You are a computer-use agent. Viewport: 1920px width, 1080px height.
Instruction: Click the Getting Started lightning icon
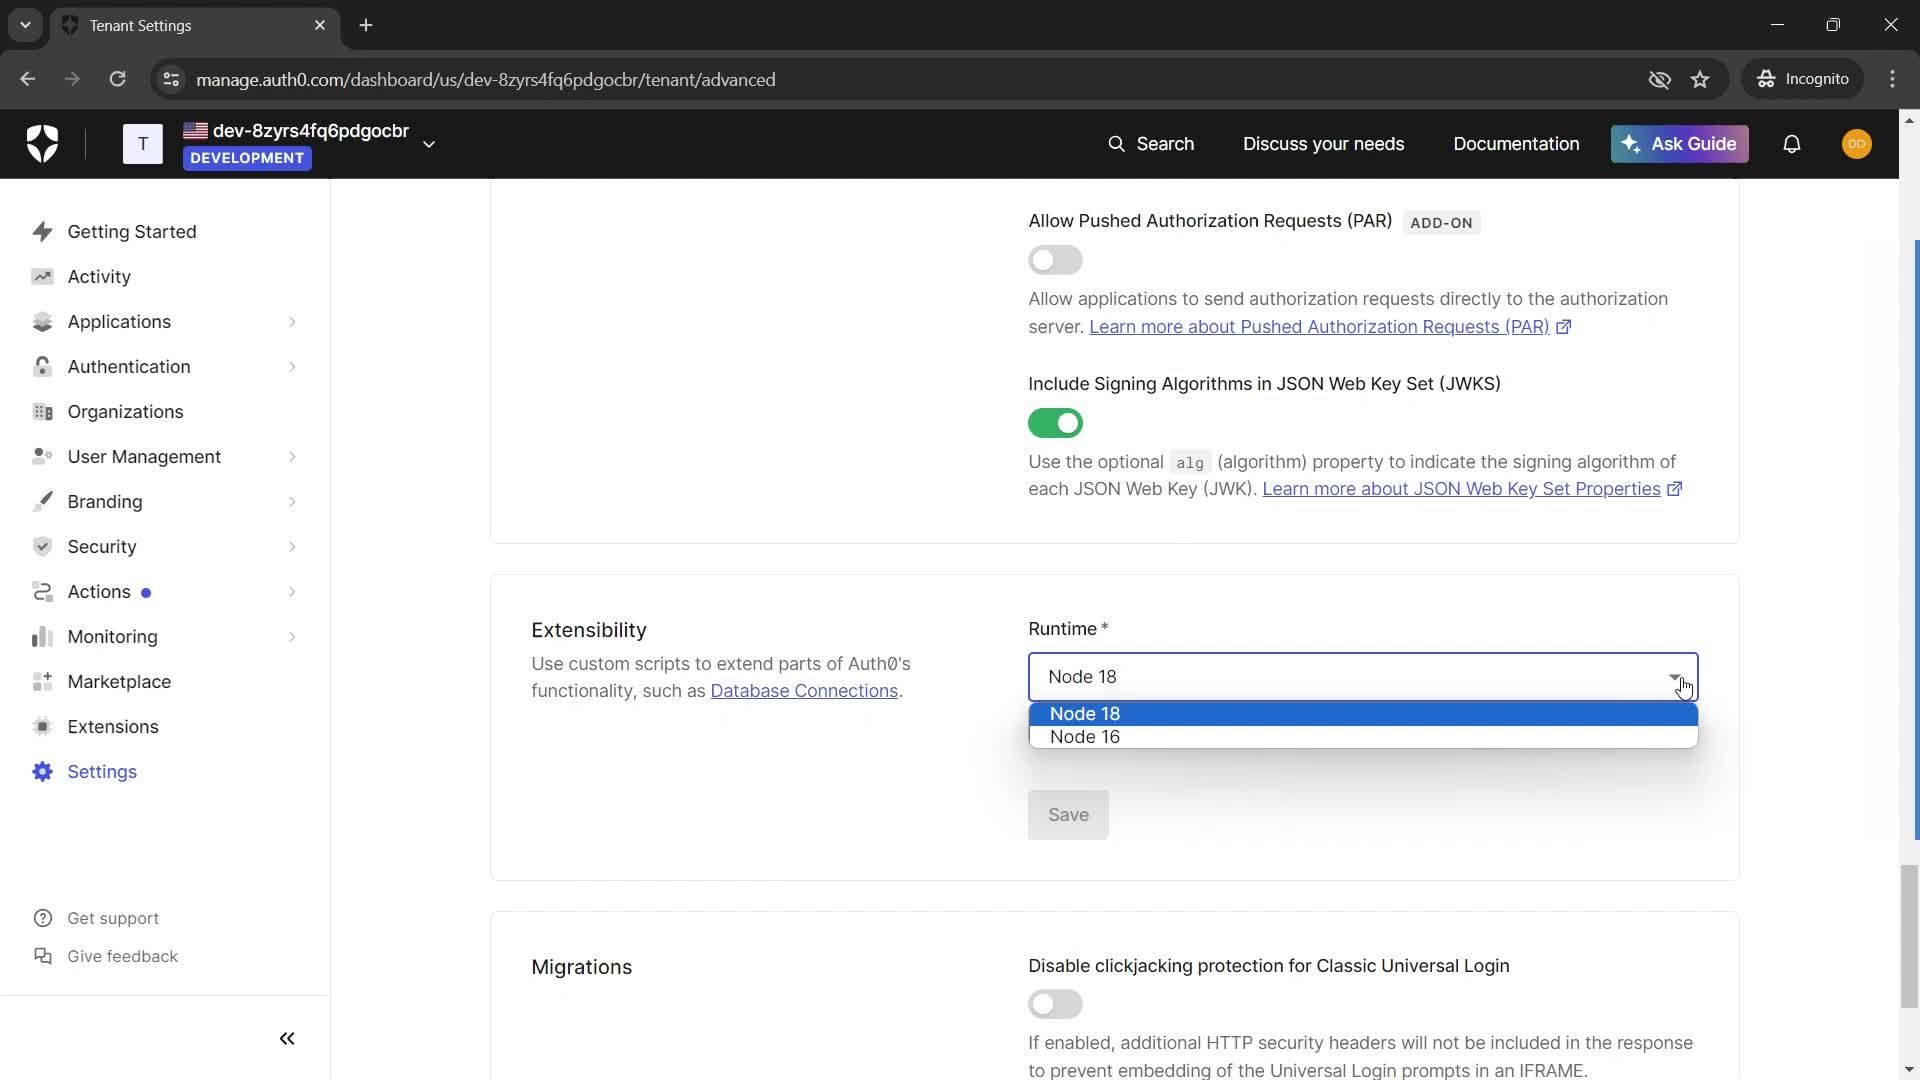pos(42,232)
